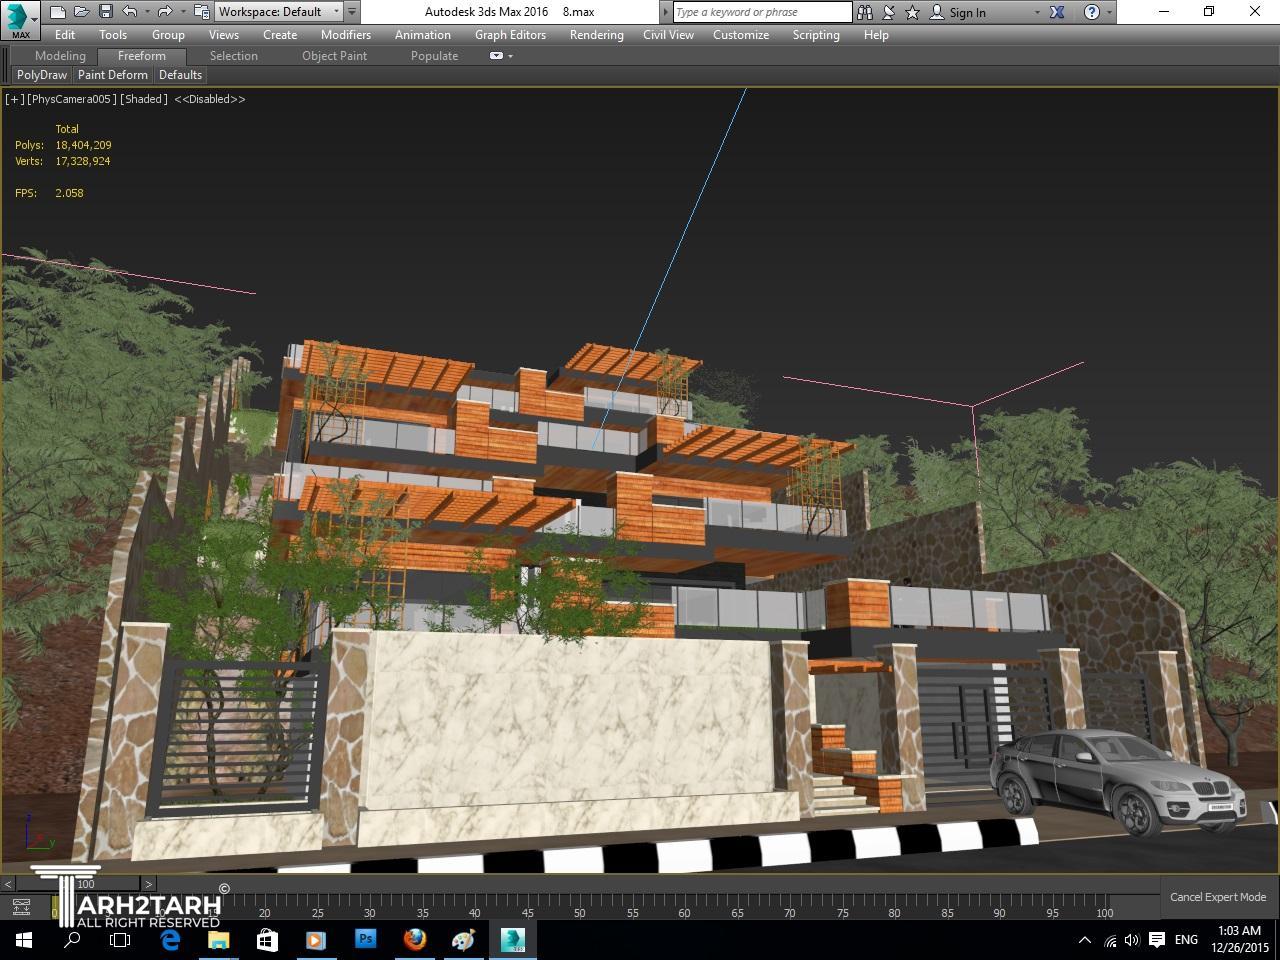Click the time slider at frame 100
1280x960 pixels.
86,884
